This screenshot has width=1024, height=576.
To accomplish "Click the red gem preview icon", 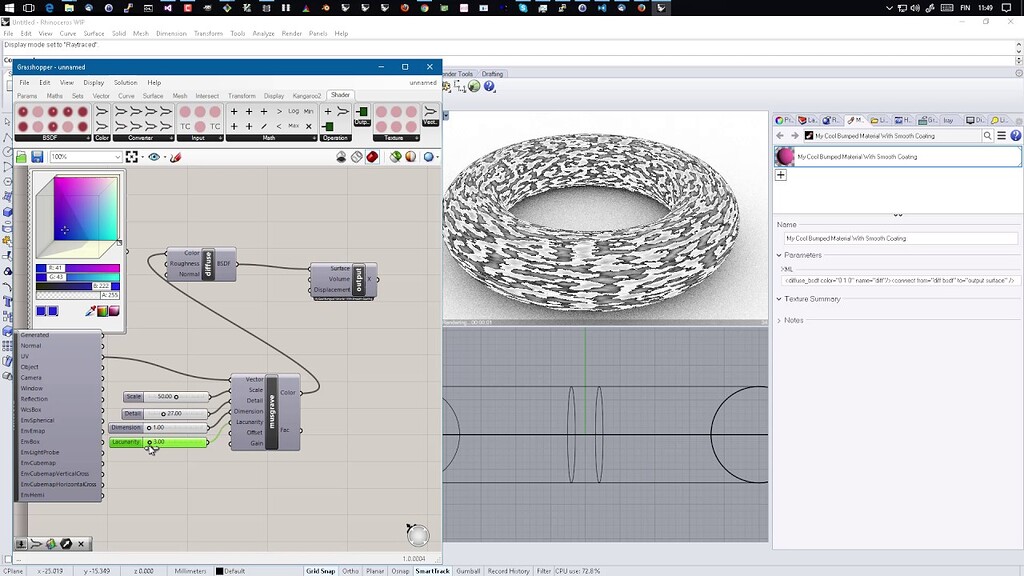I will 371,157.
